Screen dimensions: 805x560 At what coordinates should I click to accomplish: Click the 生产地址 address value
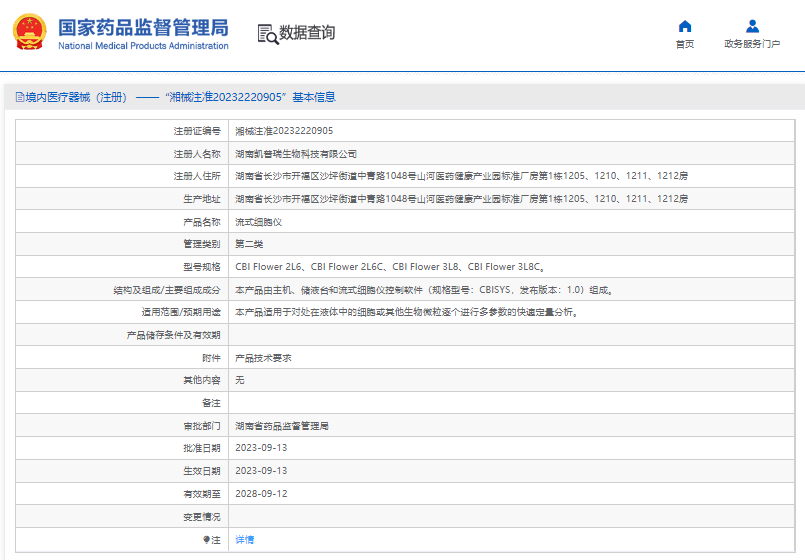click(462, 199)
